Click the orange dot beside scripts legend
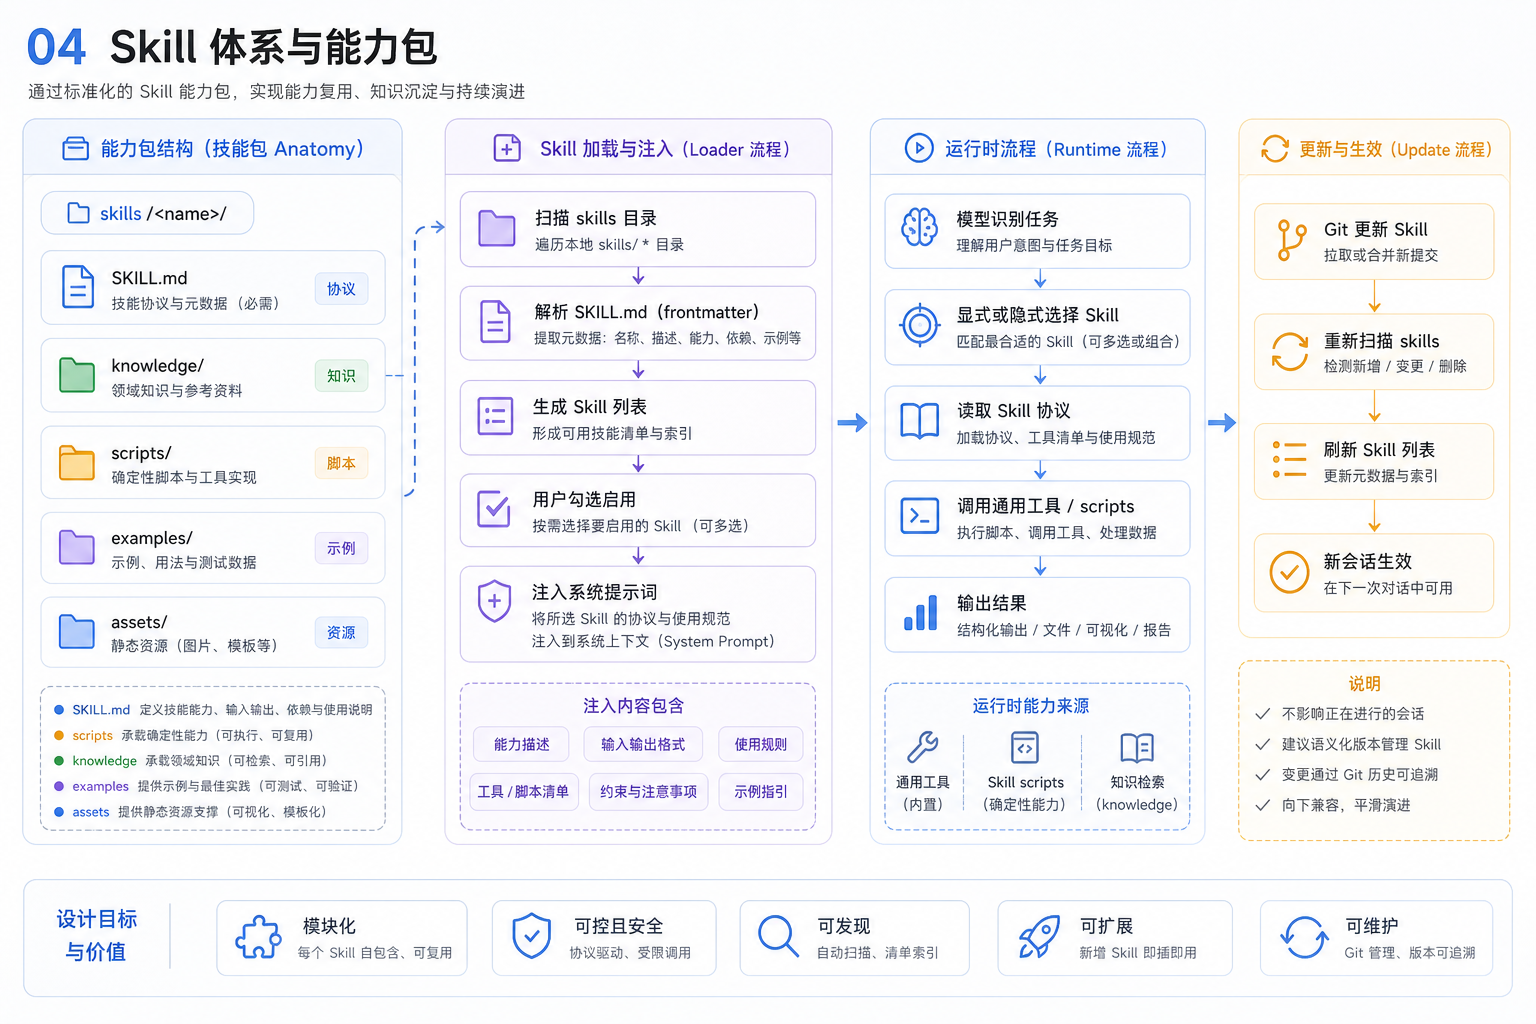 [59, 736]
